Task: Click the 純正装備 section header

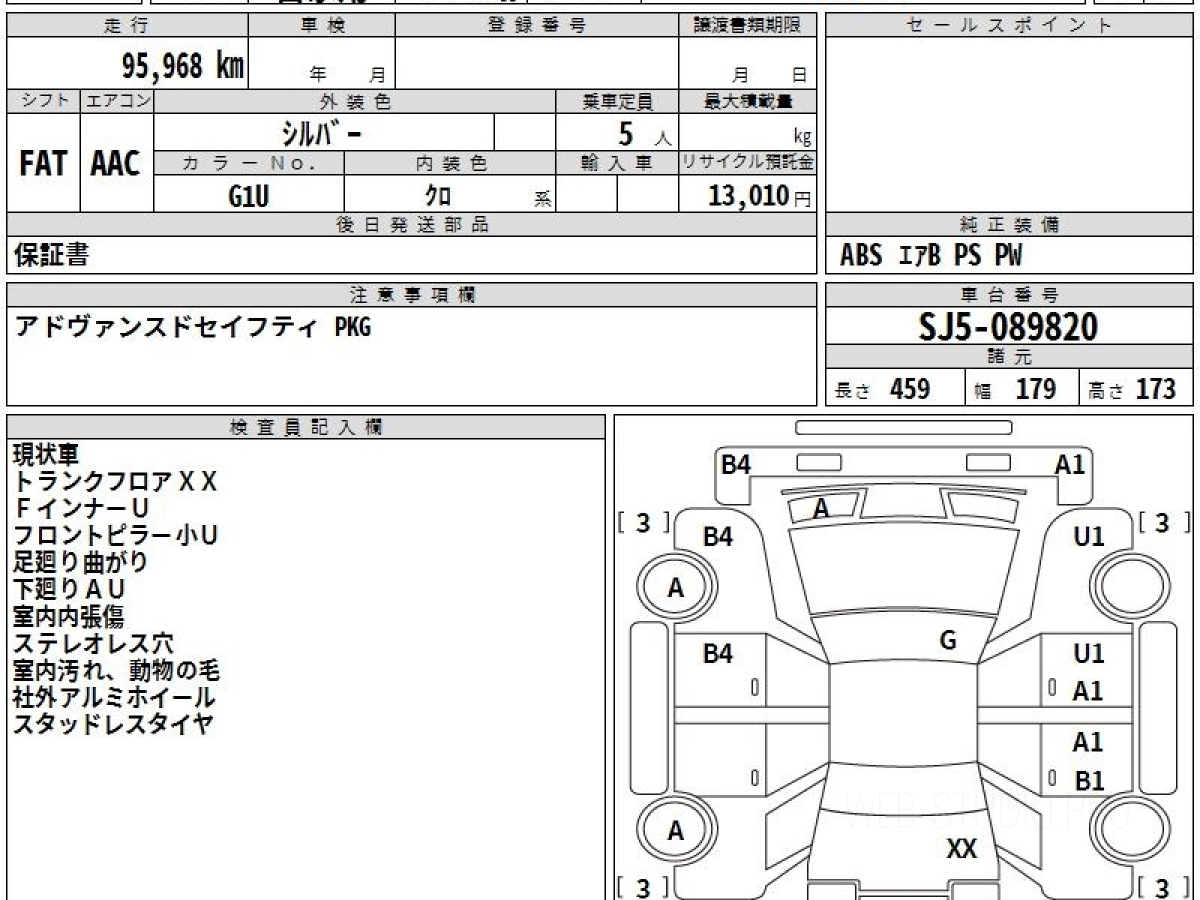Action: [1009, 225]
